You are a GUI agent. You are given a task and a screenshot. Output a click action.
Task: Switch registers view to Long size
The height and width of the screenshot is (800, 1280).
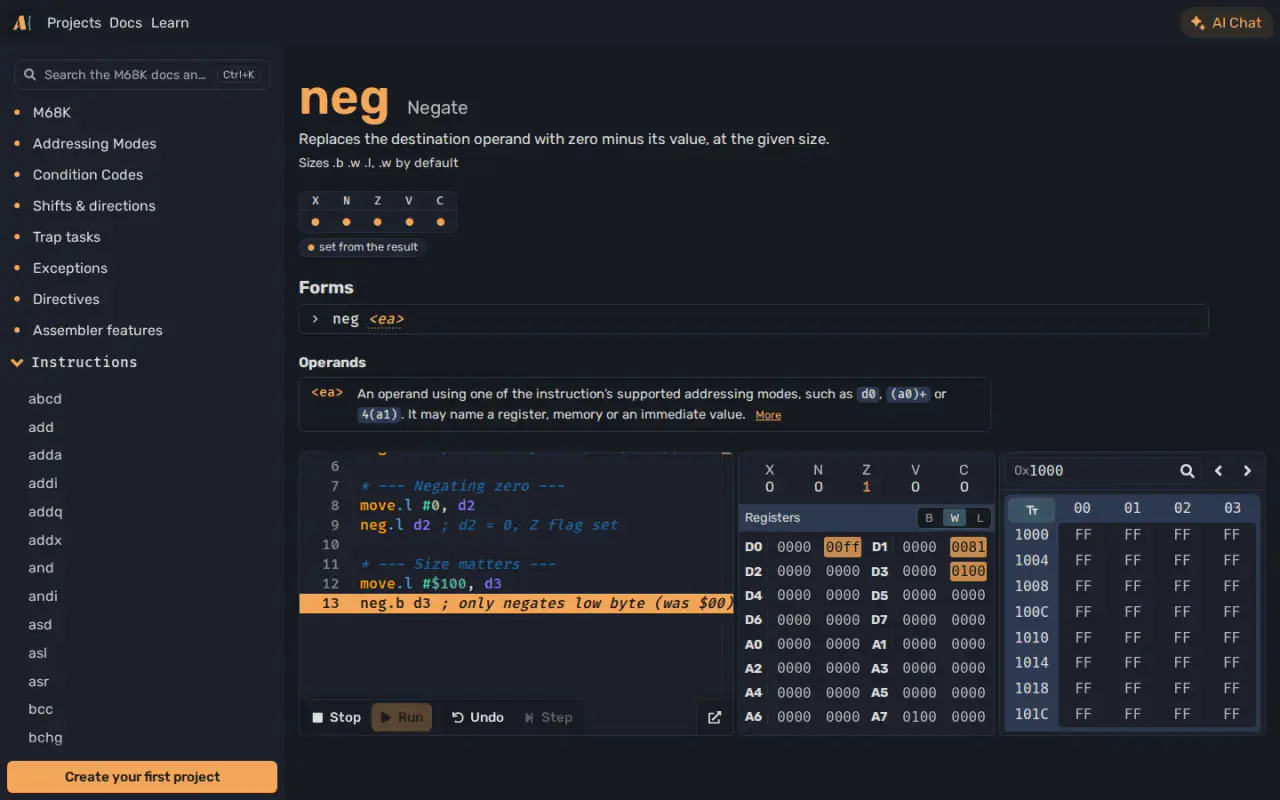[x=980, y=518]
